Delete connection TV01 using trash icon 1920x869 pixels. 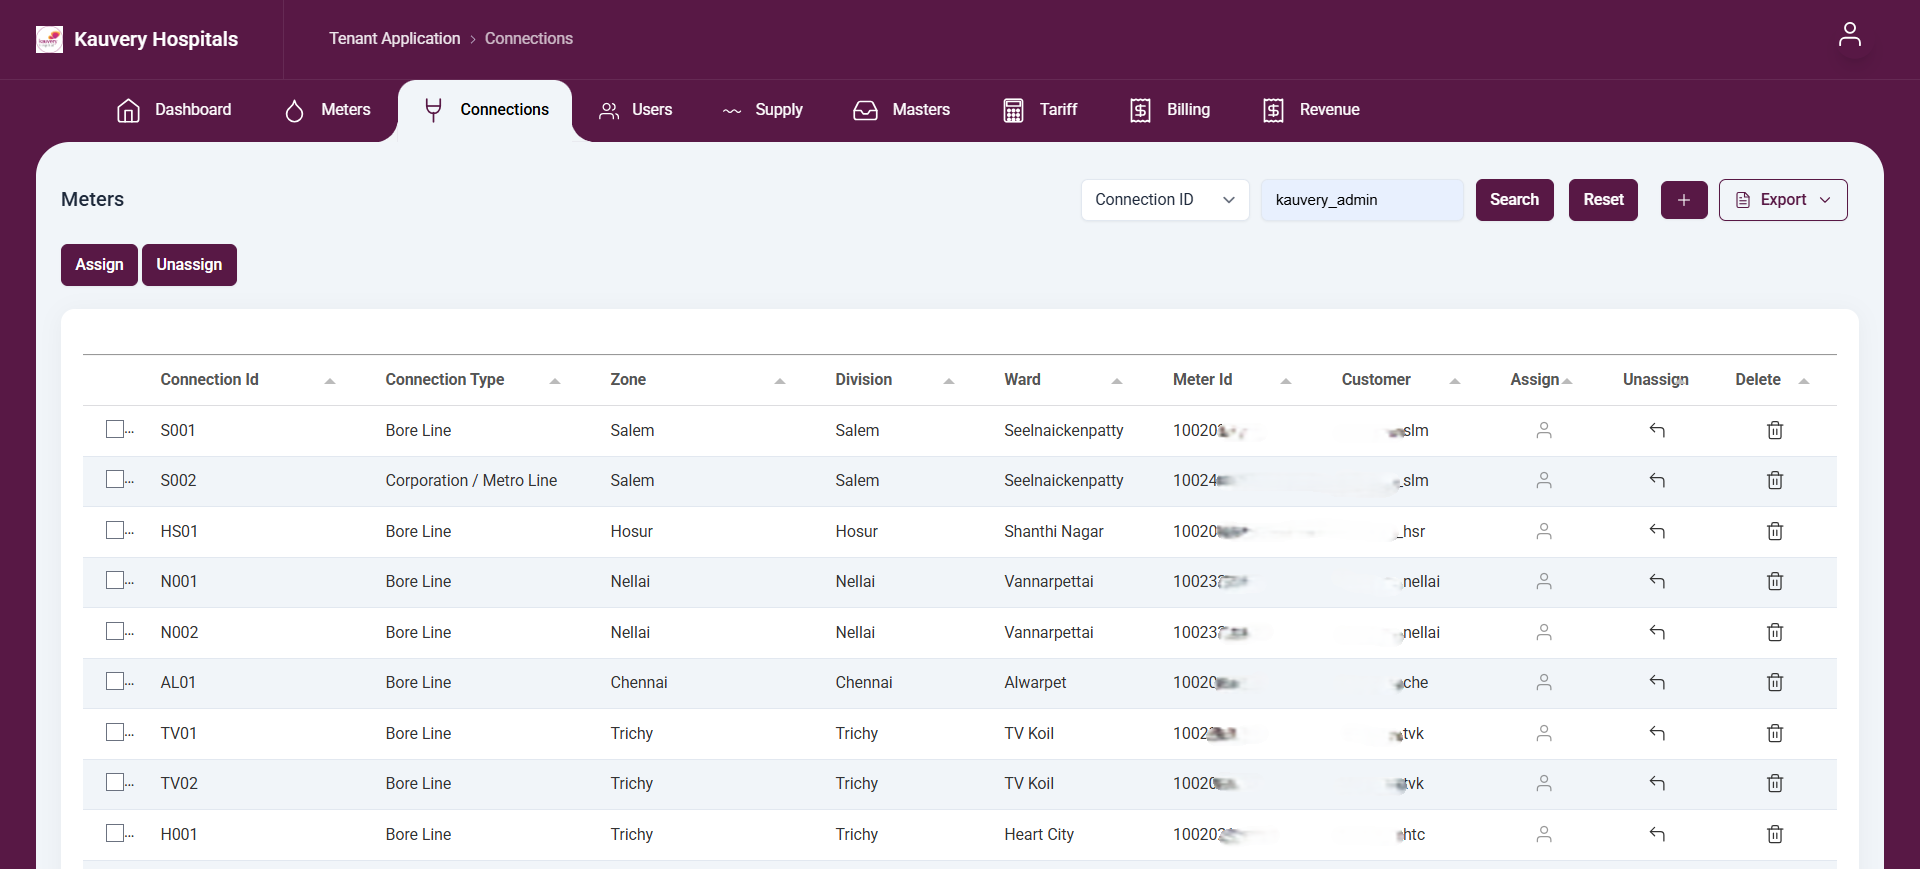[1774, 733]
